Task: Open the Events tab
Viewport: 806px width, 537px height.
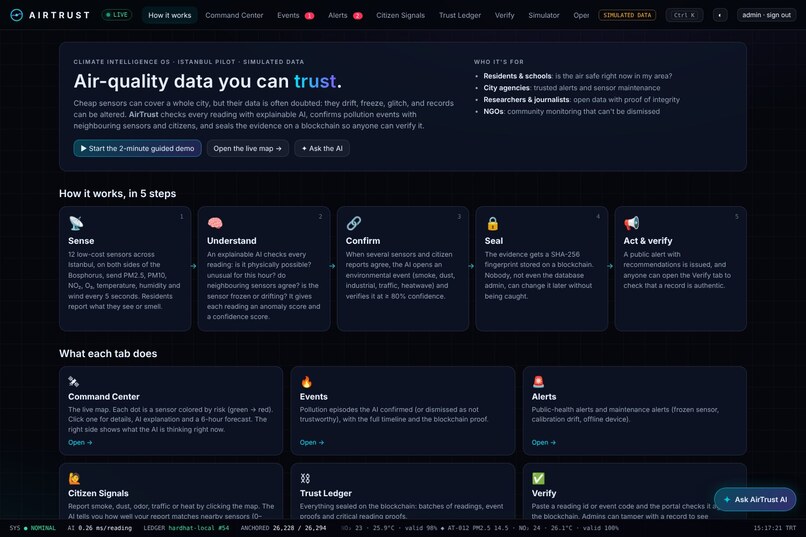Action: coord(288,15)
